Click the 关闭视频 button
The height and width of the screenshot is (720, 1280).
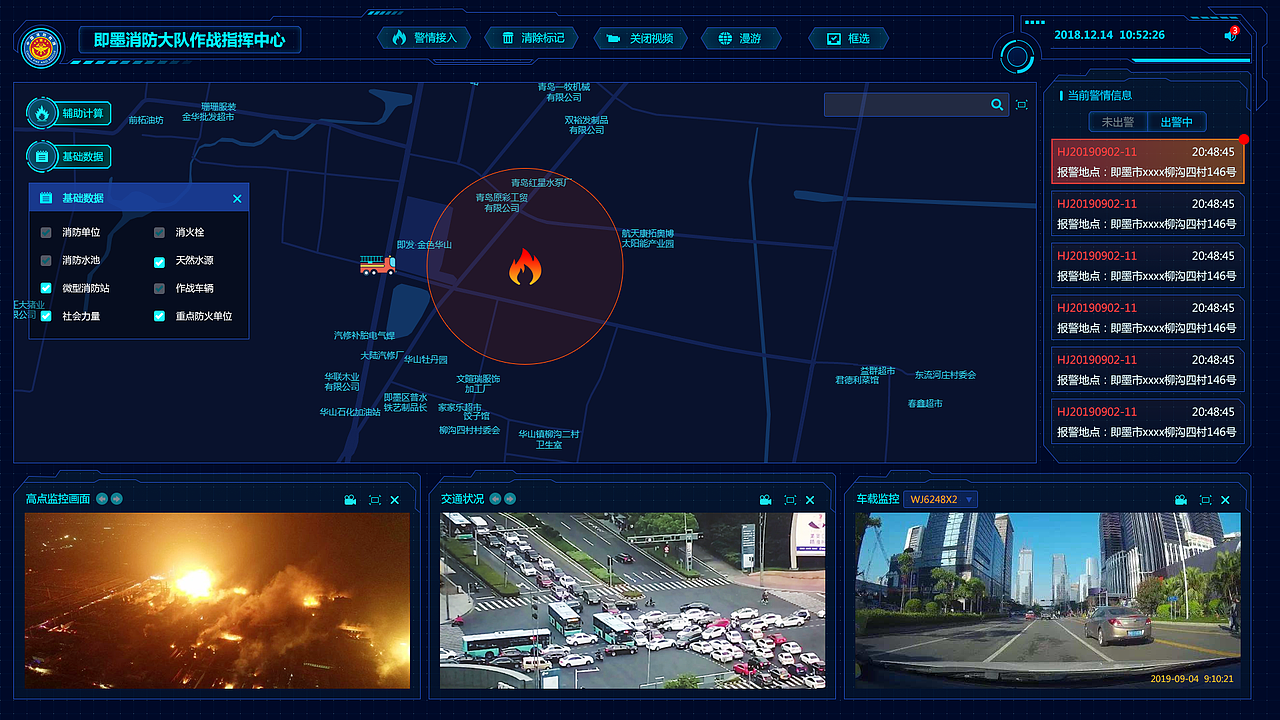(x=640, y=38)
